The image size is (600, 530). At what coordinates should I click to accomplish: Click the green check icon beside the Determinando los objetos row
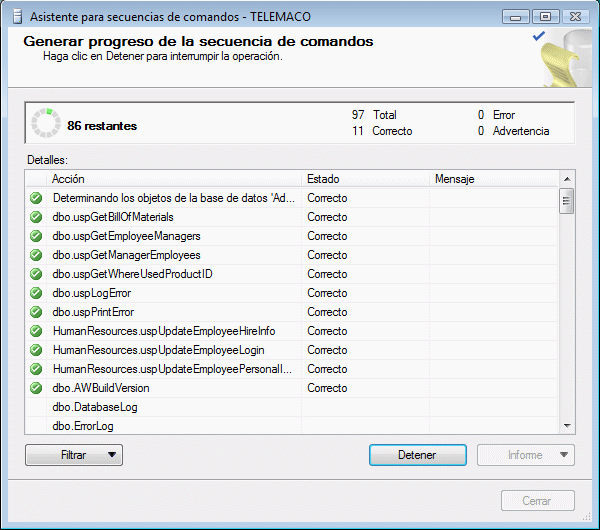[x=36, y=198]
